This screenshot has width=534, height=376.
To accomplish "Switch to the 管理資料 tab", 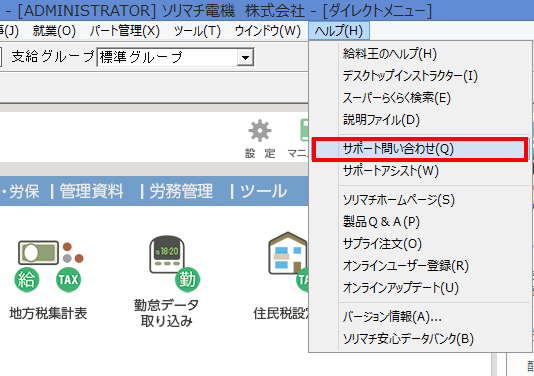I will click(91, 191).
